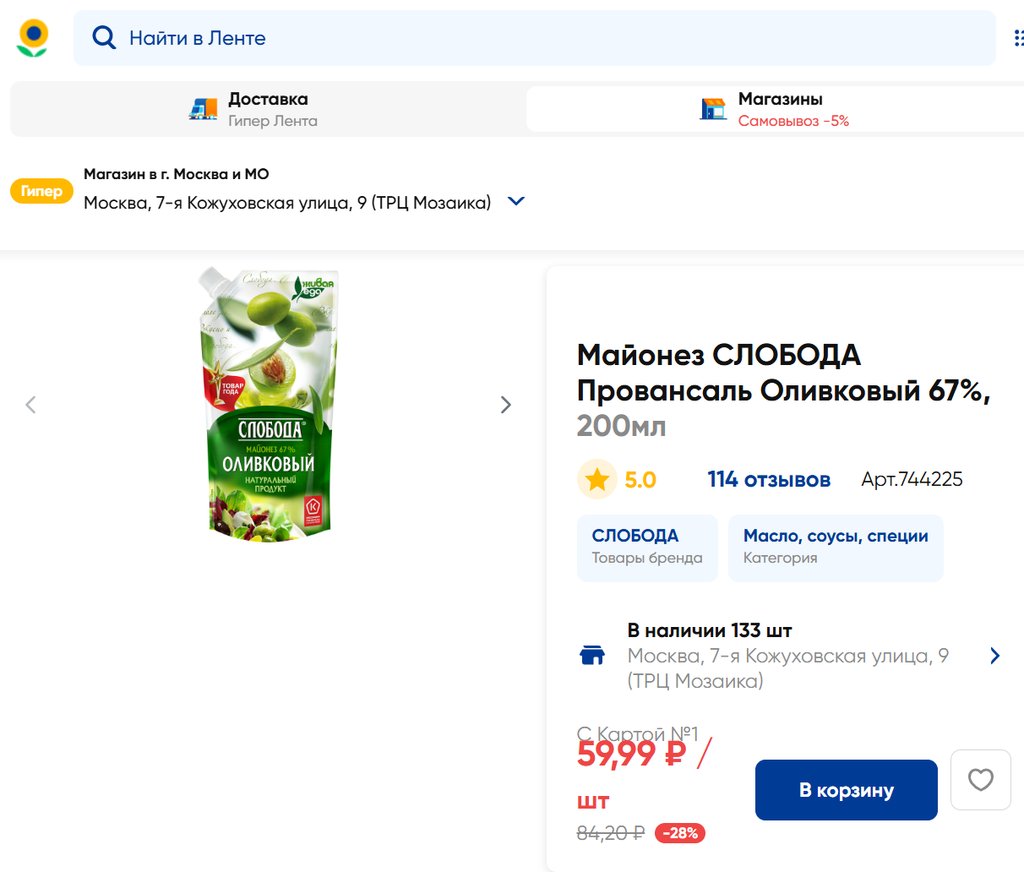Click the store availability shop icon
Image resolution: width=1024 pixels, height=872 pixels.
(x=592, y=656)
